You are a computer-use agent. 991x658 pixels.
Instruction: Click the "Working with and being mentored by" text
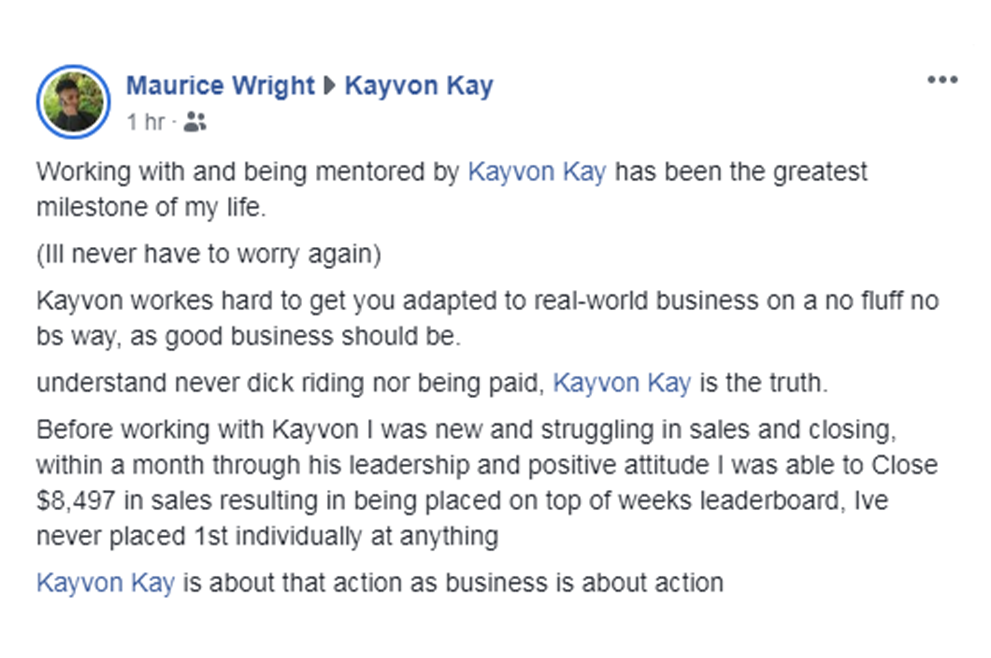248,172
